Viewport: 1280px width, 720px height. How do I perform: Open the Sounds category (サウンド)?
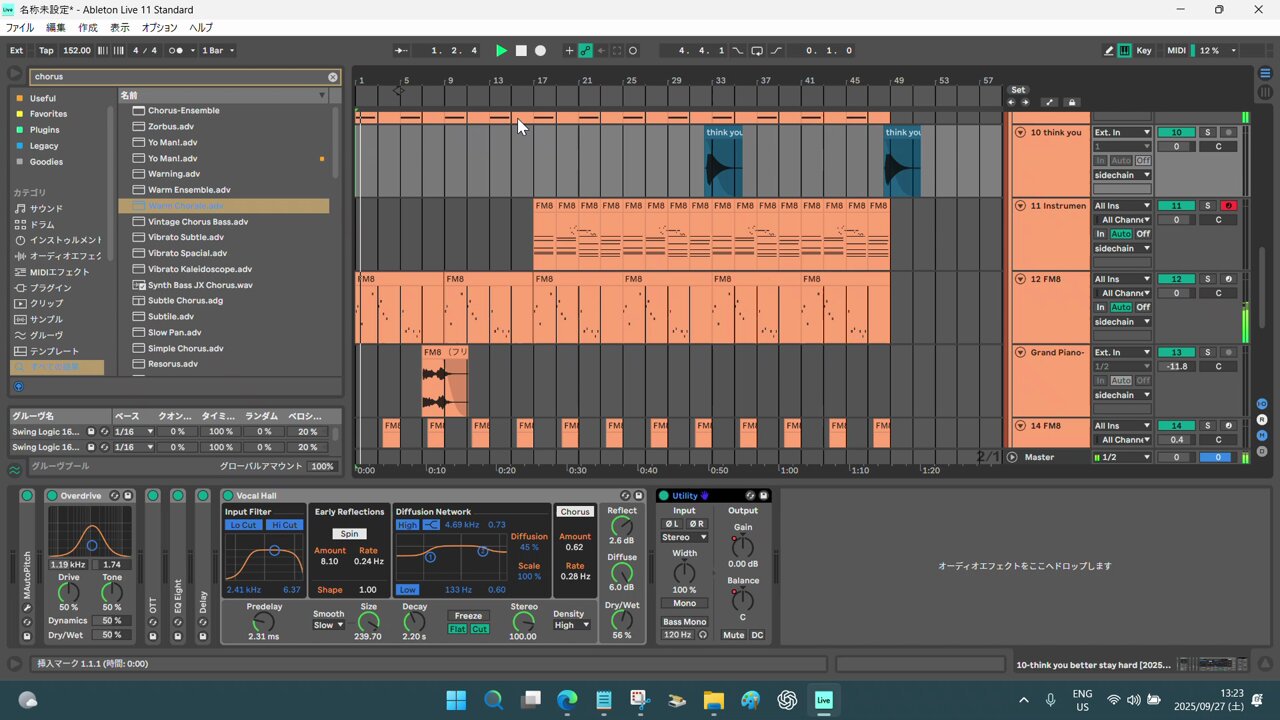(46, 209)
